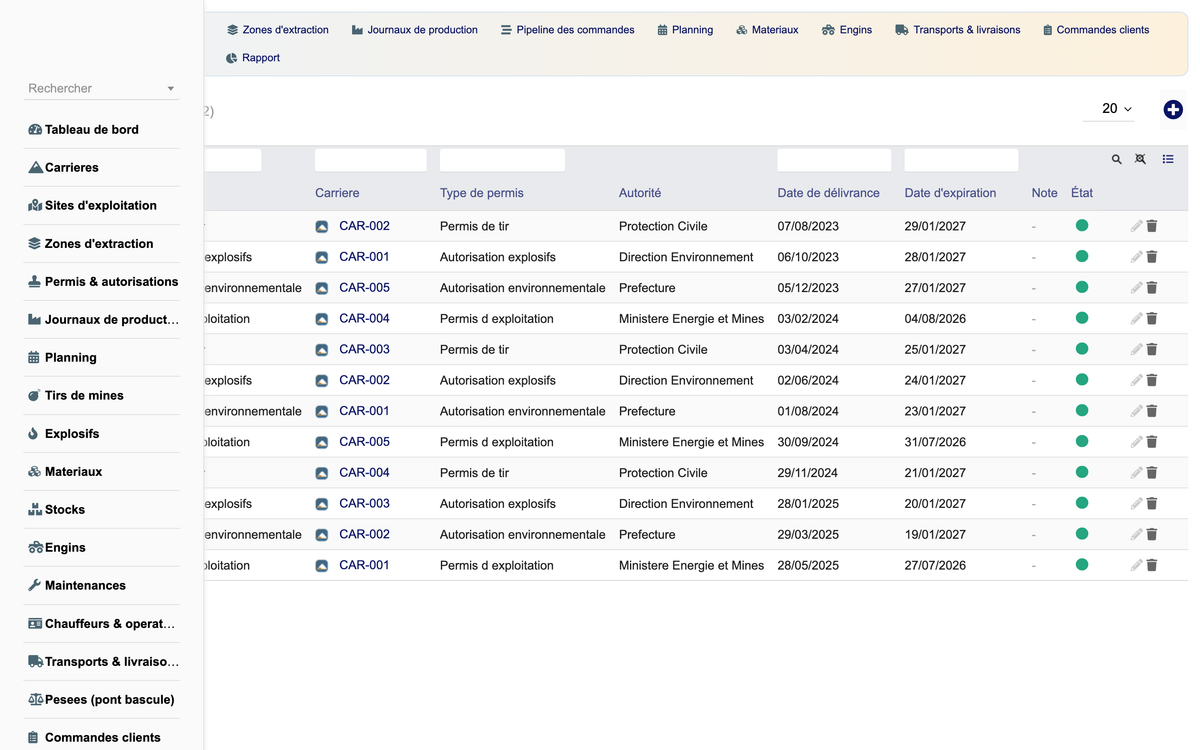Open CAR-005 link delivered 05/12/2023
The height and width of the screenshot is (750, 1200).
pos(364,288)
